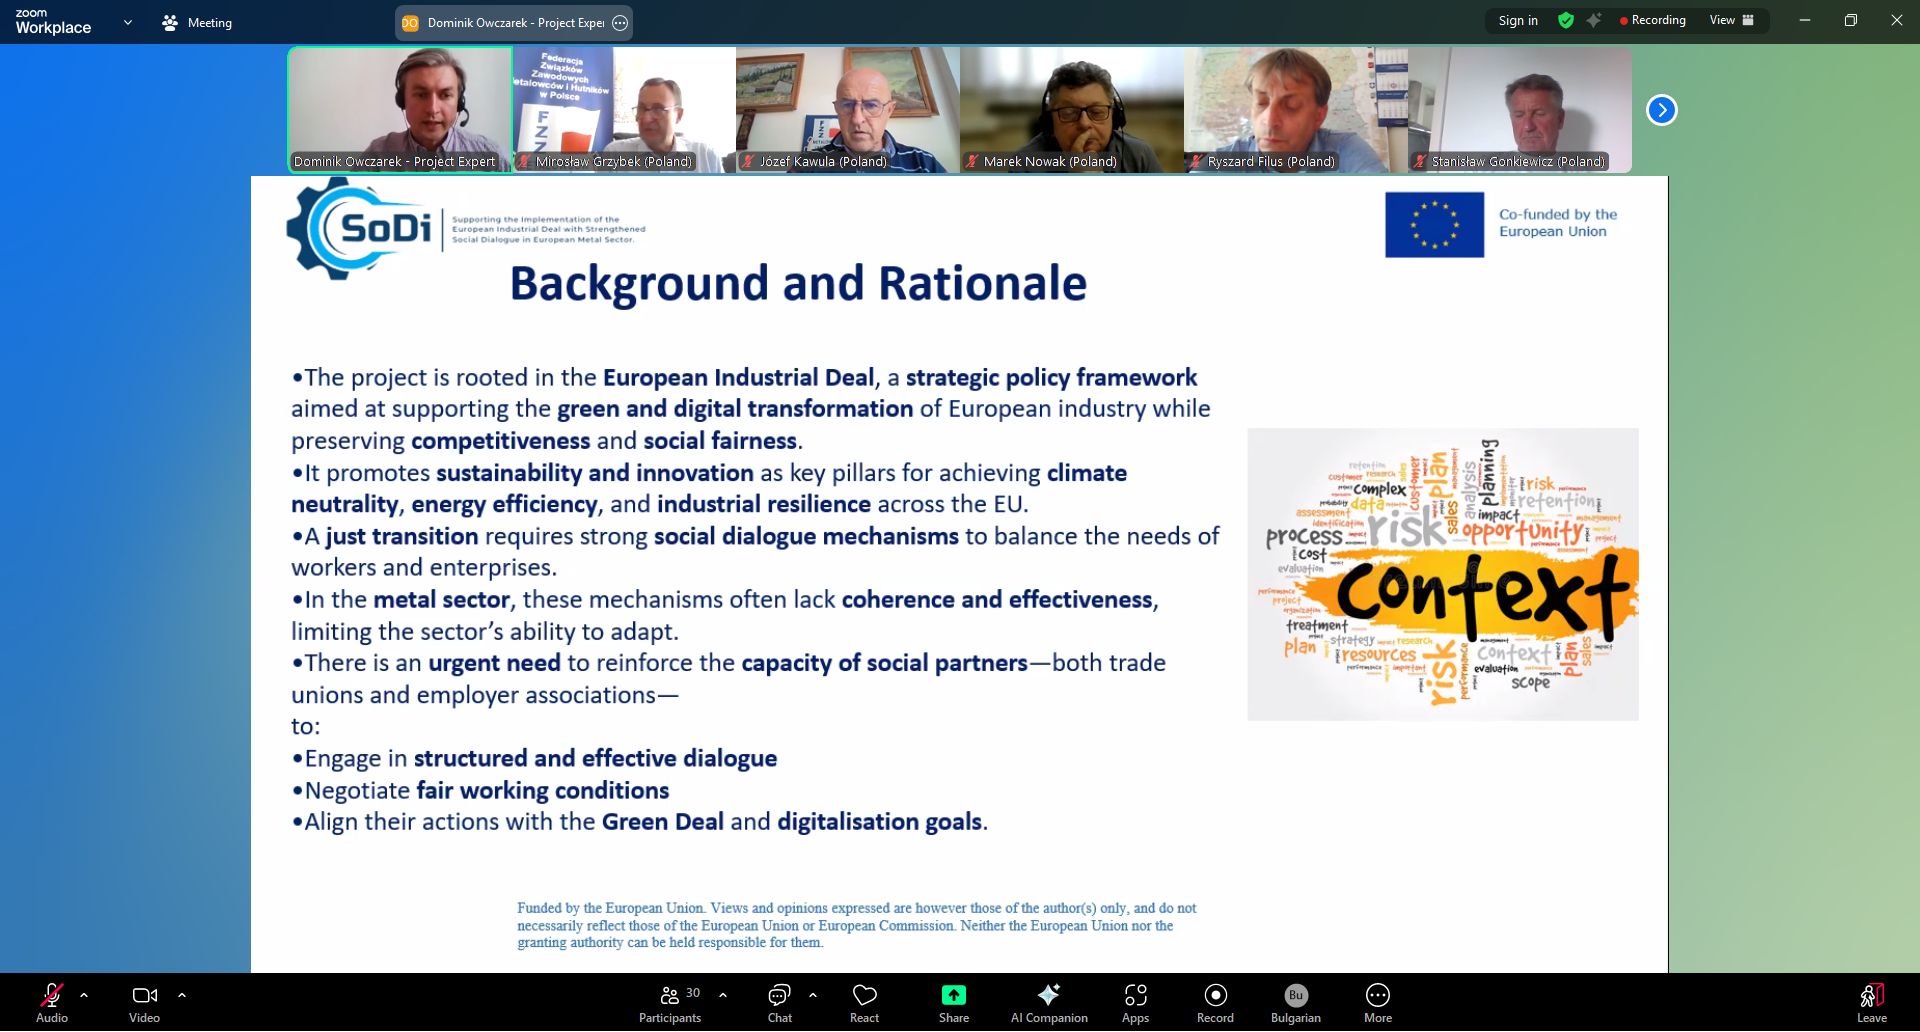Open the Participants panel
The image size is (1920, 1032).
tap(670, 1003)
